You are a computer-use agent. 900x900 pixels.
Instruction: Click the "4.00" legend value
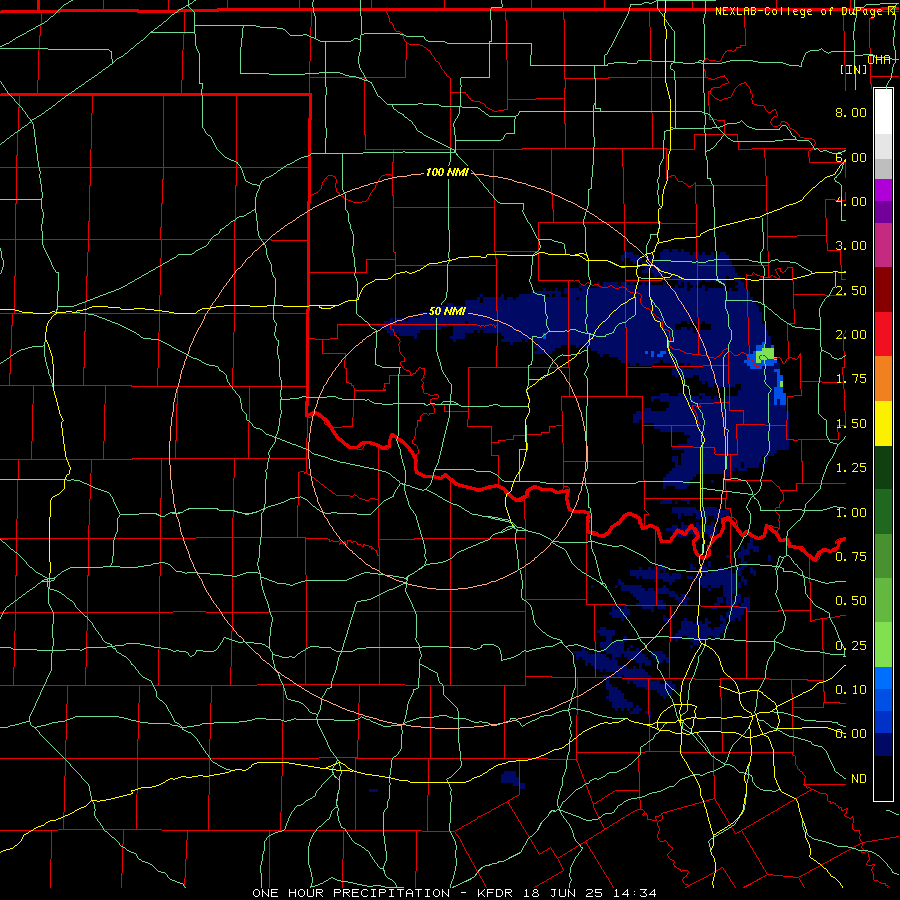tap(851, 201)
